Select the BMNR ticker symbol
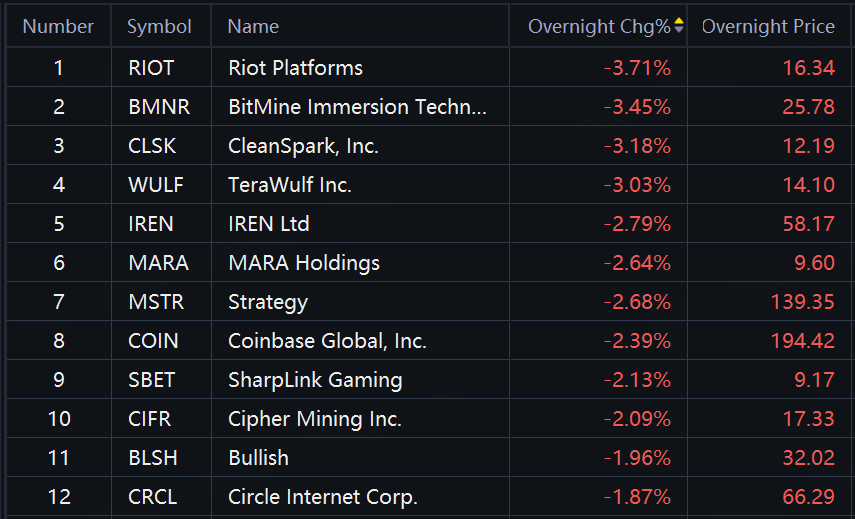The image size is (855, 519). click(x=159, y=107)
